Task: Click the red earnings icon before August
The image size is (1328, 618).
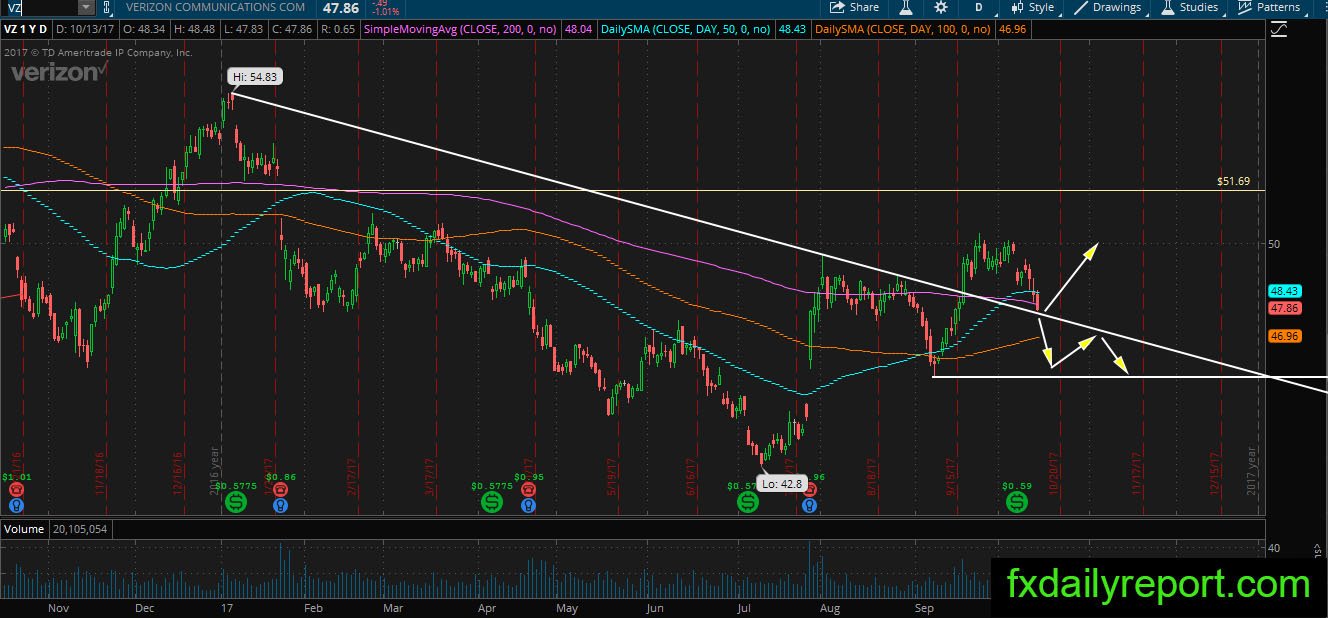Action: click(x=808, y=491)
